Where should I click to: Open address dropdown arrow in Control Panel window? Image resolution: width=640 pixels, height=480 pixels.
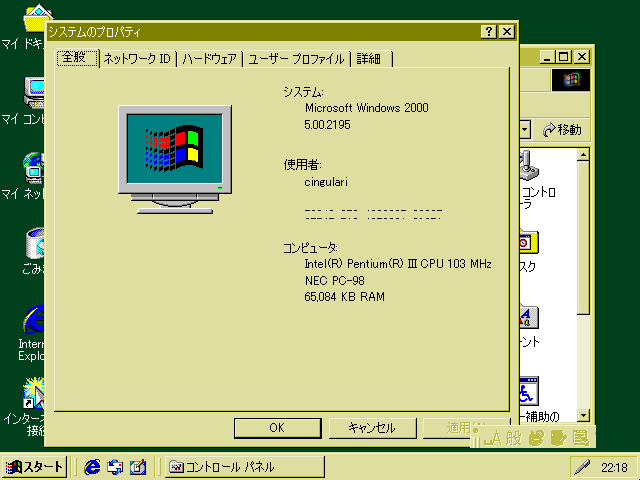525,130
